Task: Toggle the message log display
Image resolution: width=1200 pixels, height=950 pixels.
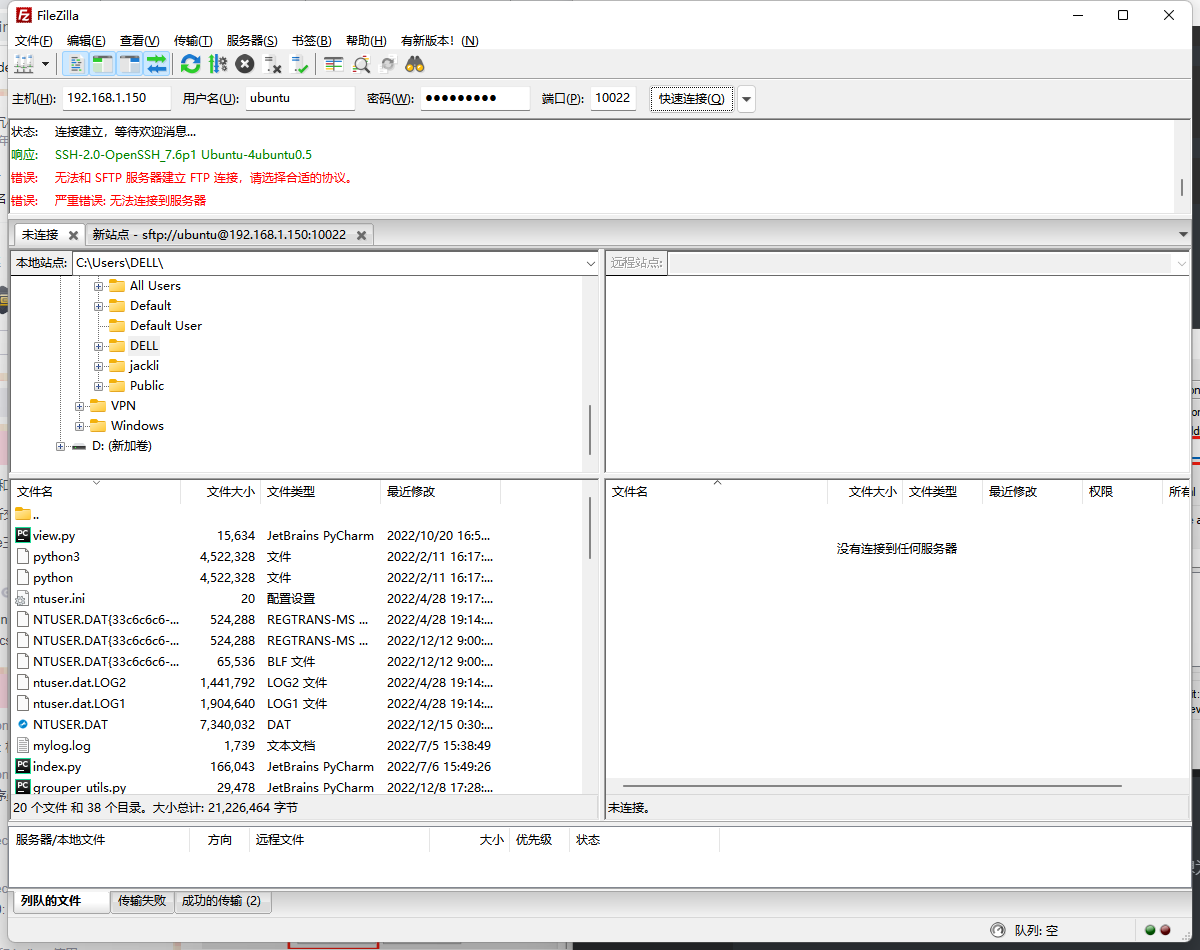Action: (76, 64)
